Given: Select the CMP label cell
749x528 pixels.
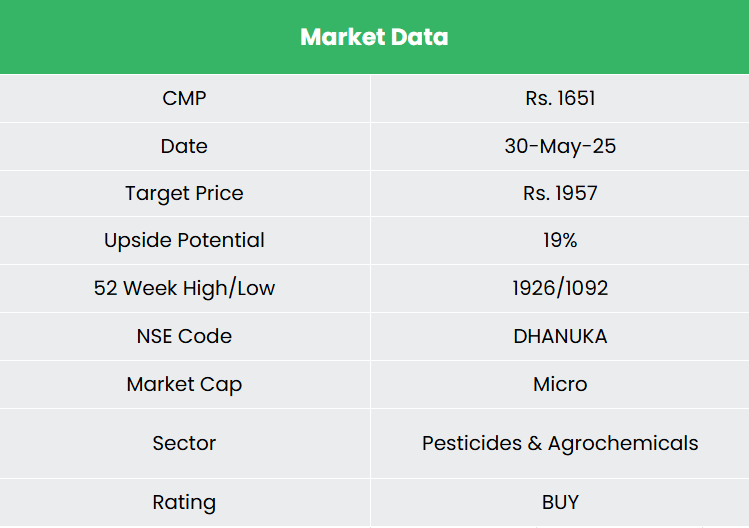Looking at the screenshot, I should [184, 98].
